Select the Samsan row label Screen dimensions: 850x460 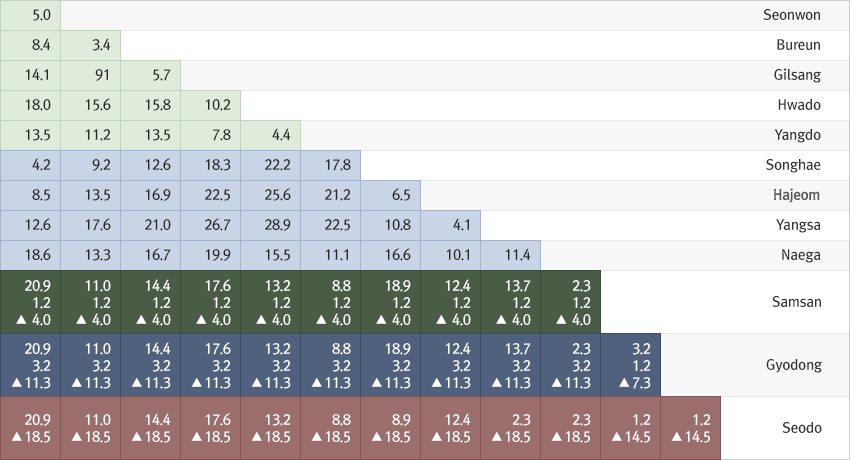click(796, 302)
